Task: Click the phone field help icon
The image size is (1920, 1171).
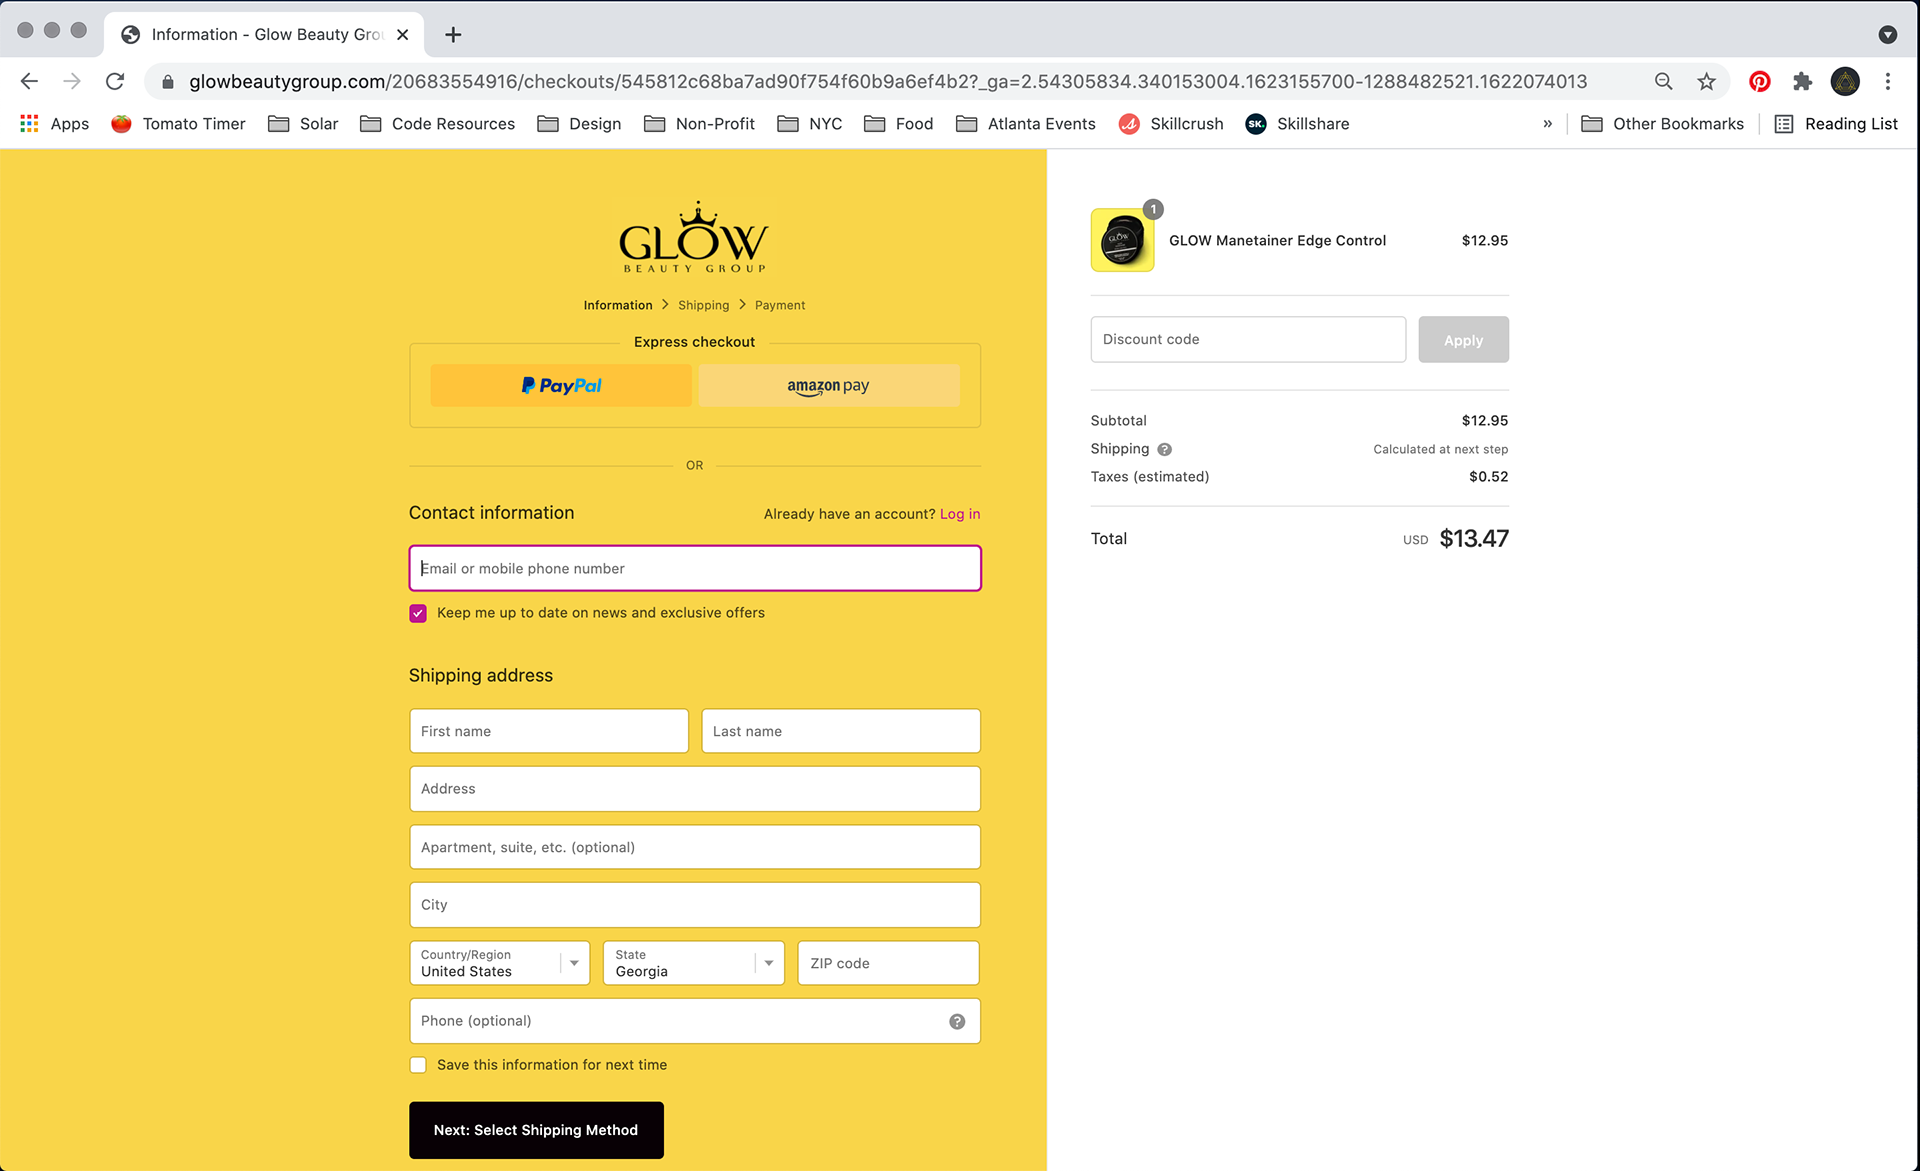Action: (957, 1021)
